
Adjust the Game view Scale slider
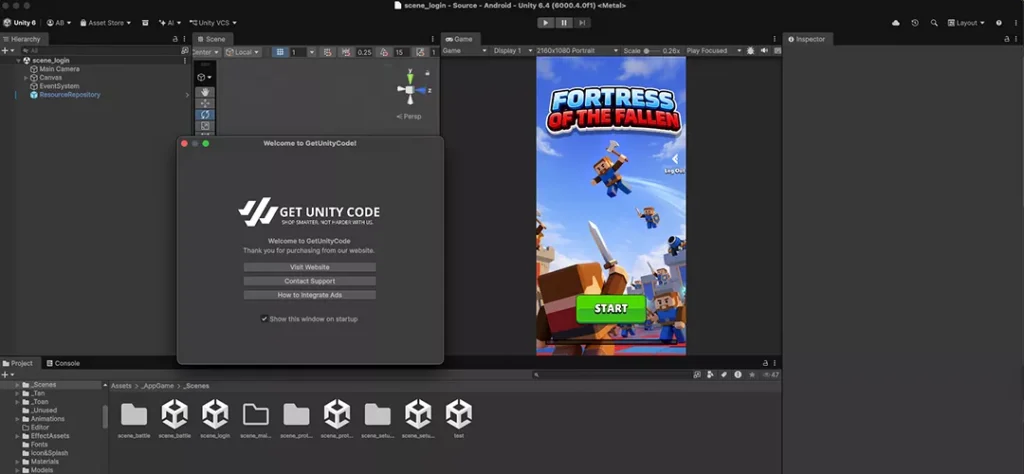pos(652,50)
